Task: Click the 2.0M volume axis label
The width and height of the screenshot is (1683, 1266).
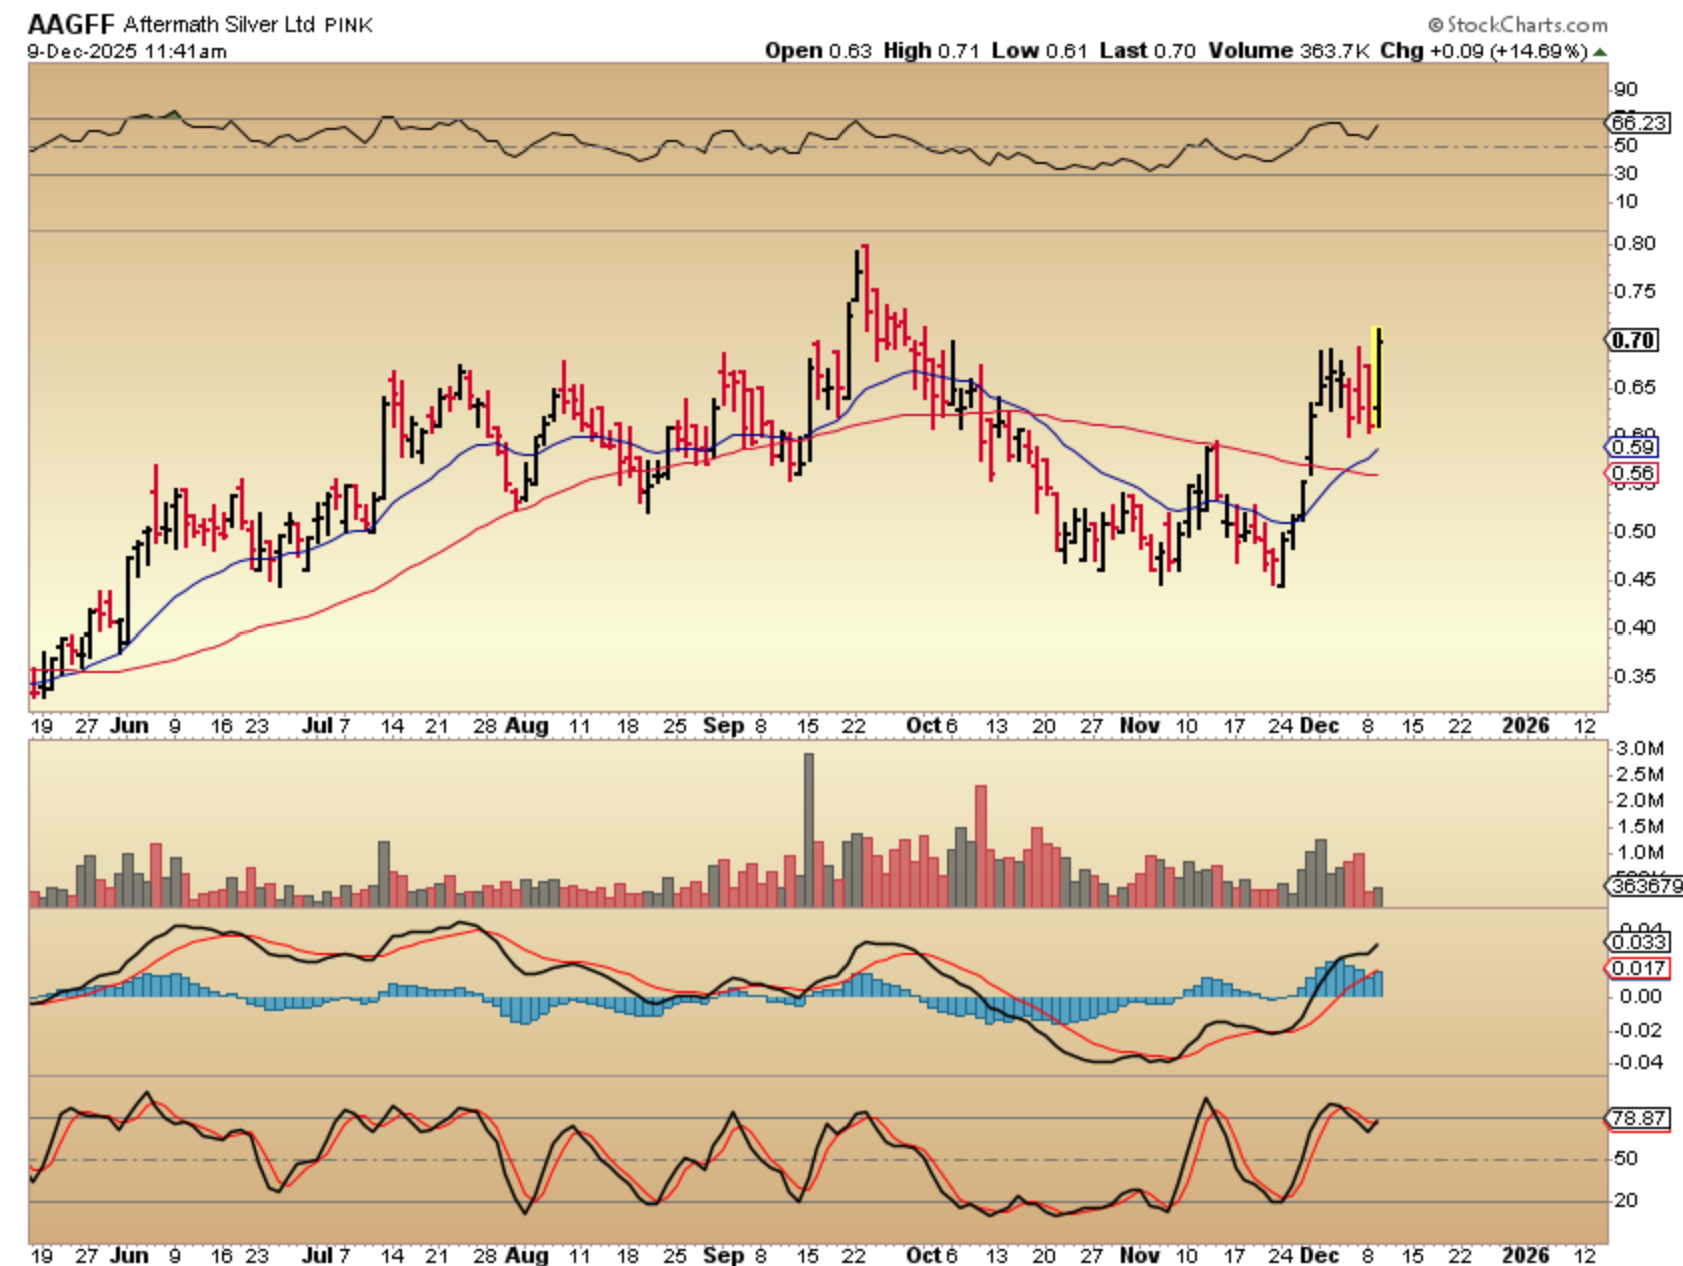Action: [x=1640, y=801]
